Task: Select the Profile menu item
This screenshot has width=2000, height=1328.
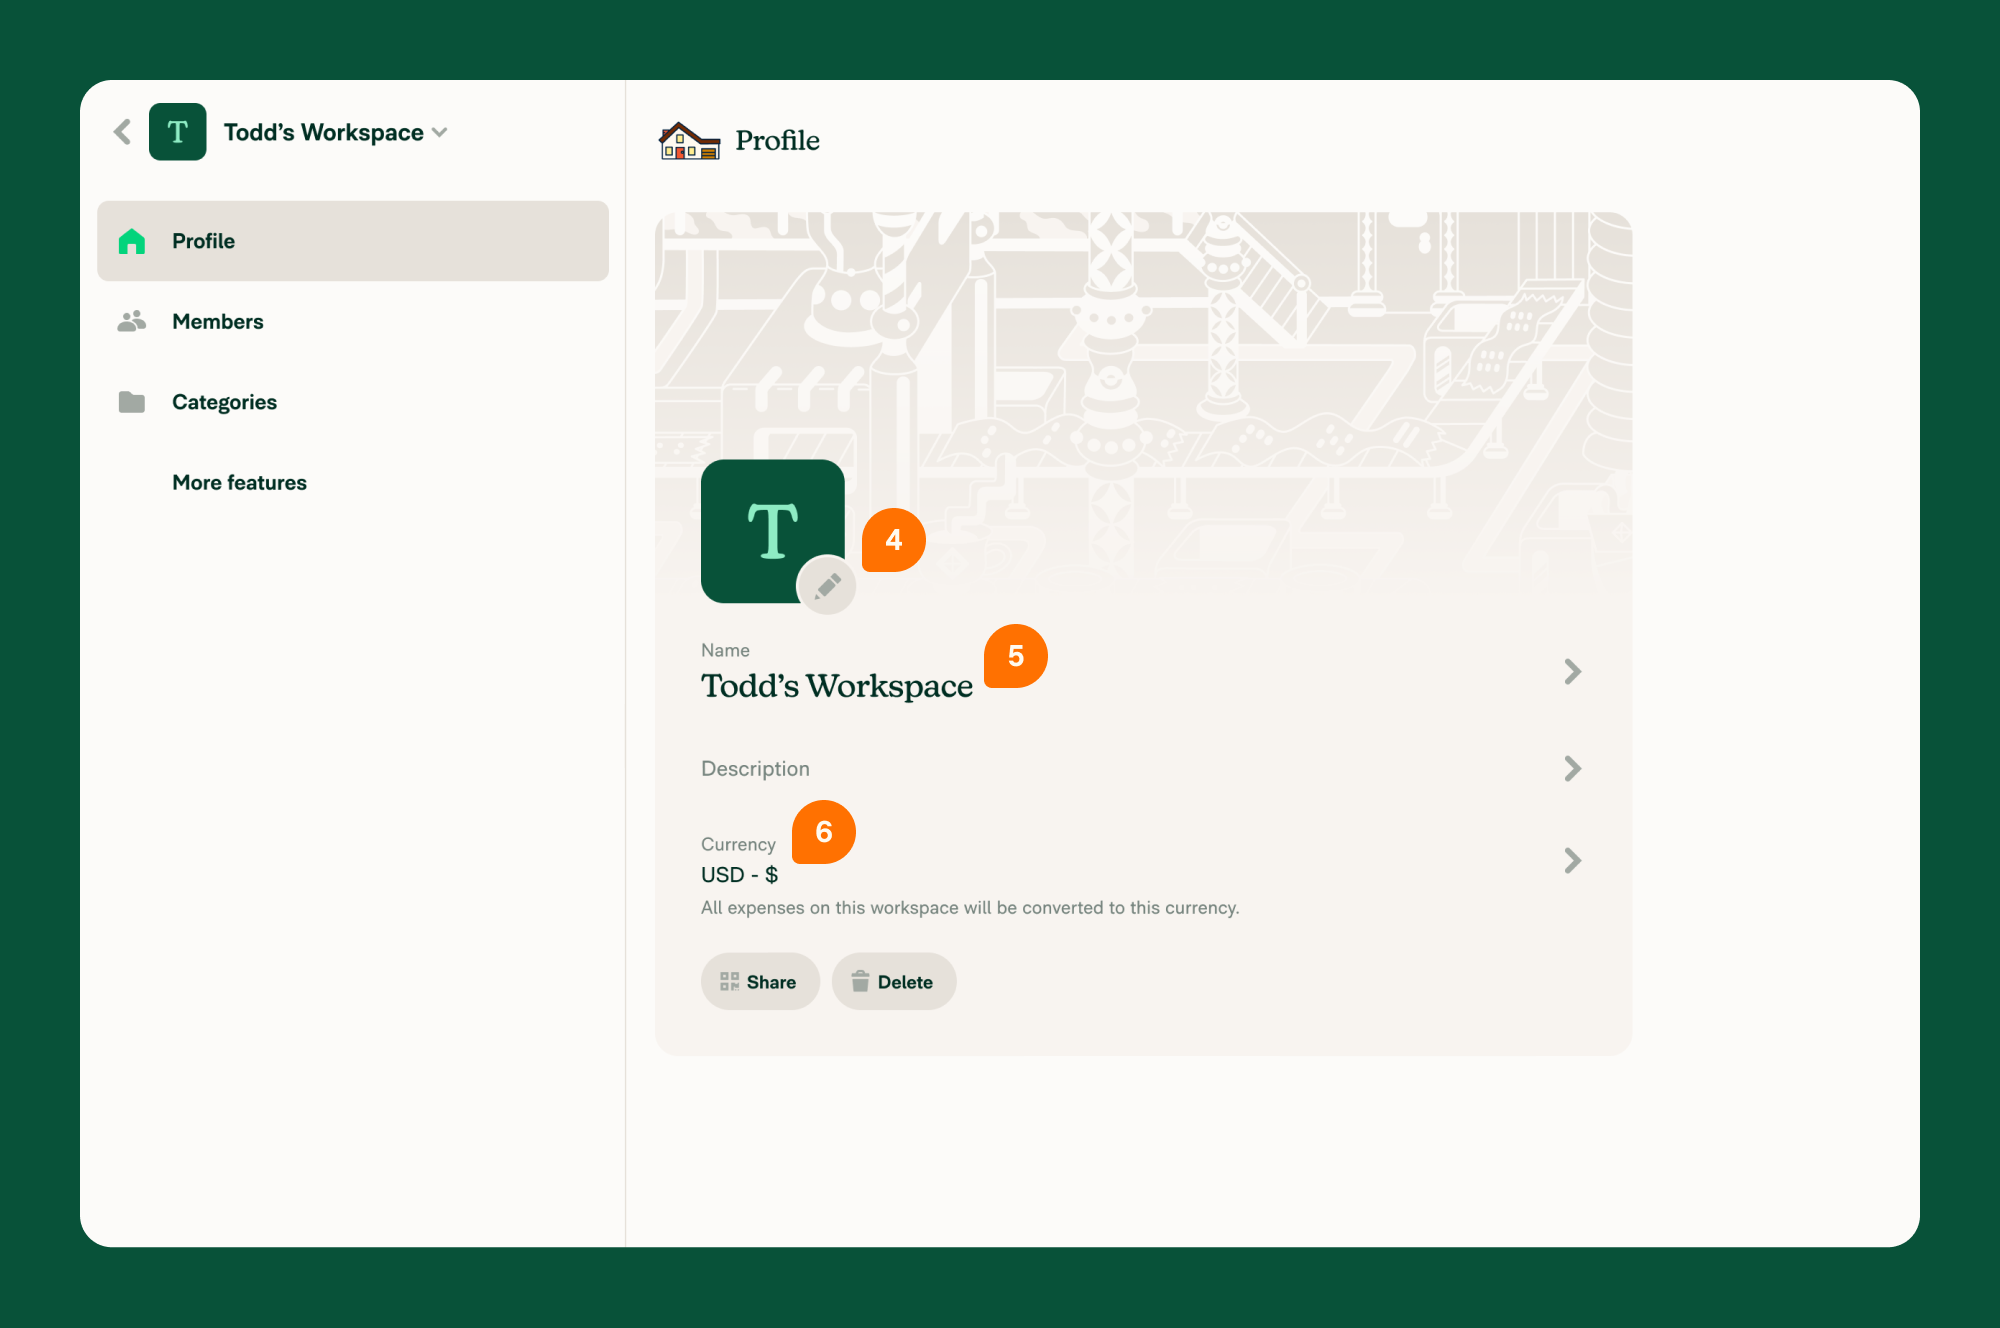Action: pyautogui.click(x=353, y=241)
